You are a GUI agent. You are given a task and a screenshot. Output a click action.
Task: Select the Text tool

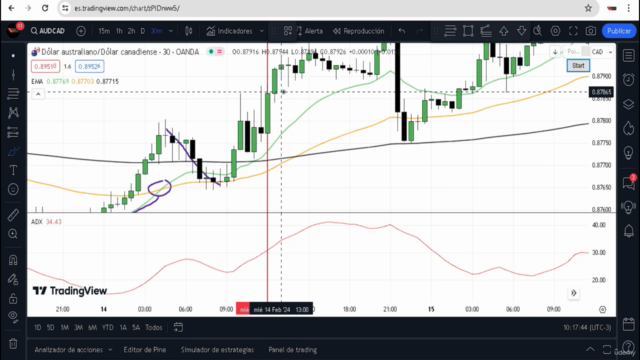13,170
